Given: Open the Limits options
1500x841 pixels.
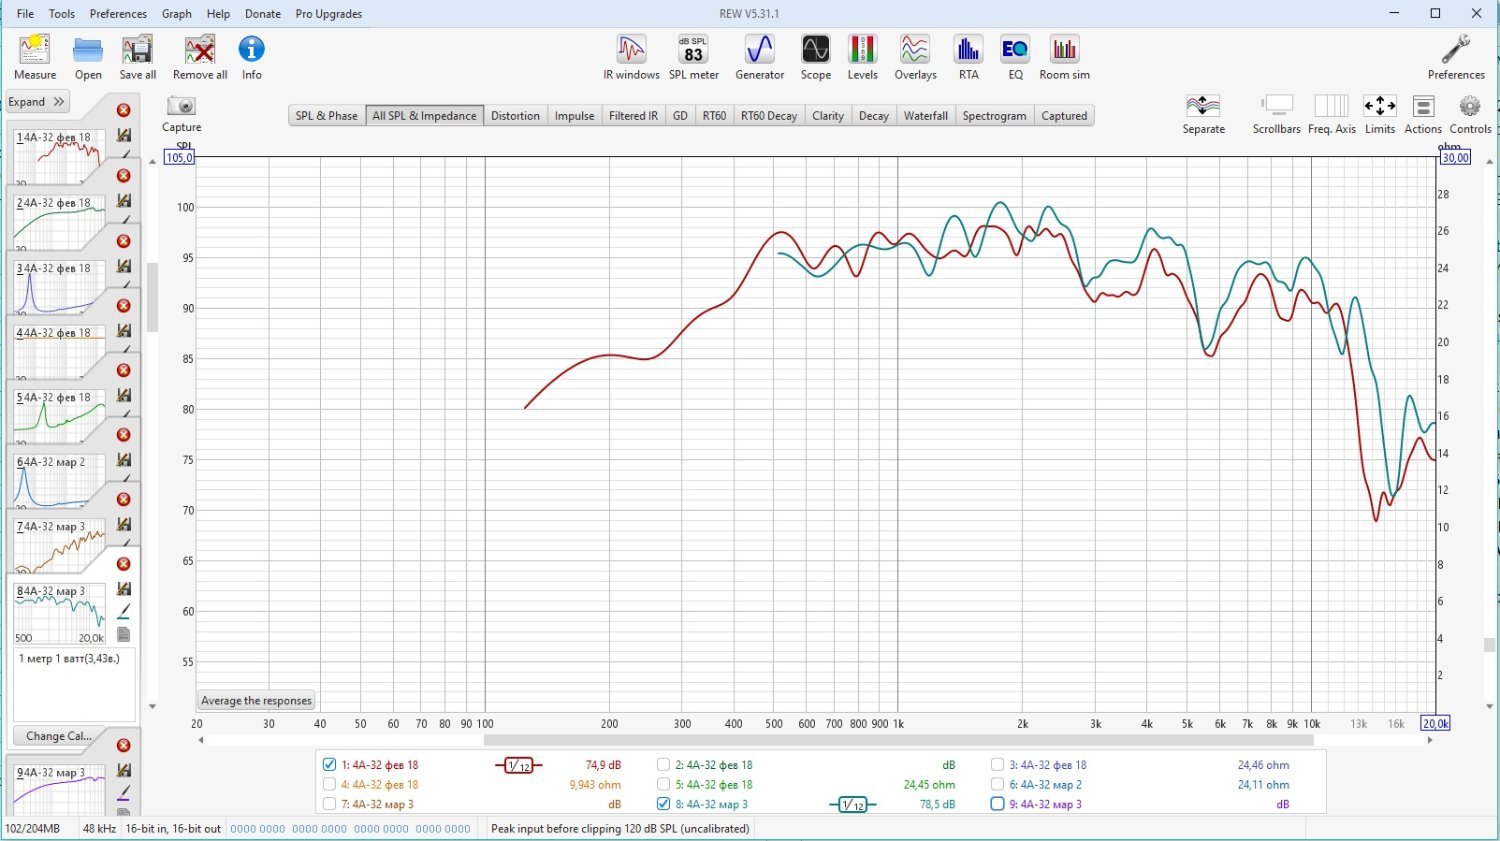Looking at the screenshot, I should click(x=1379, y=114).
